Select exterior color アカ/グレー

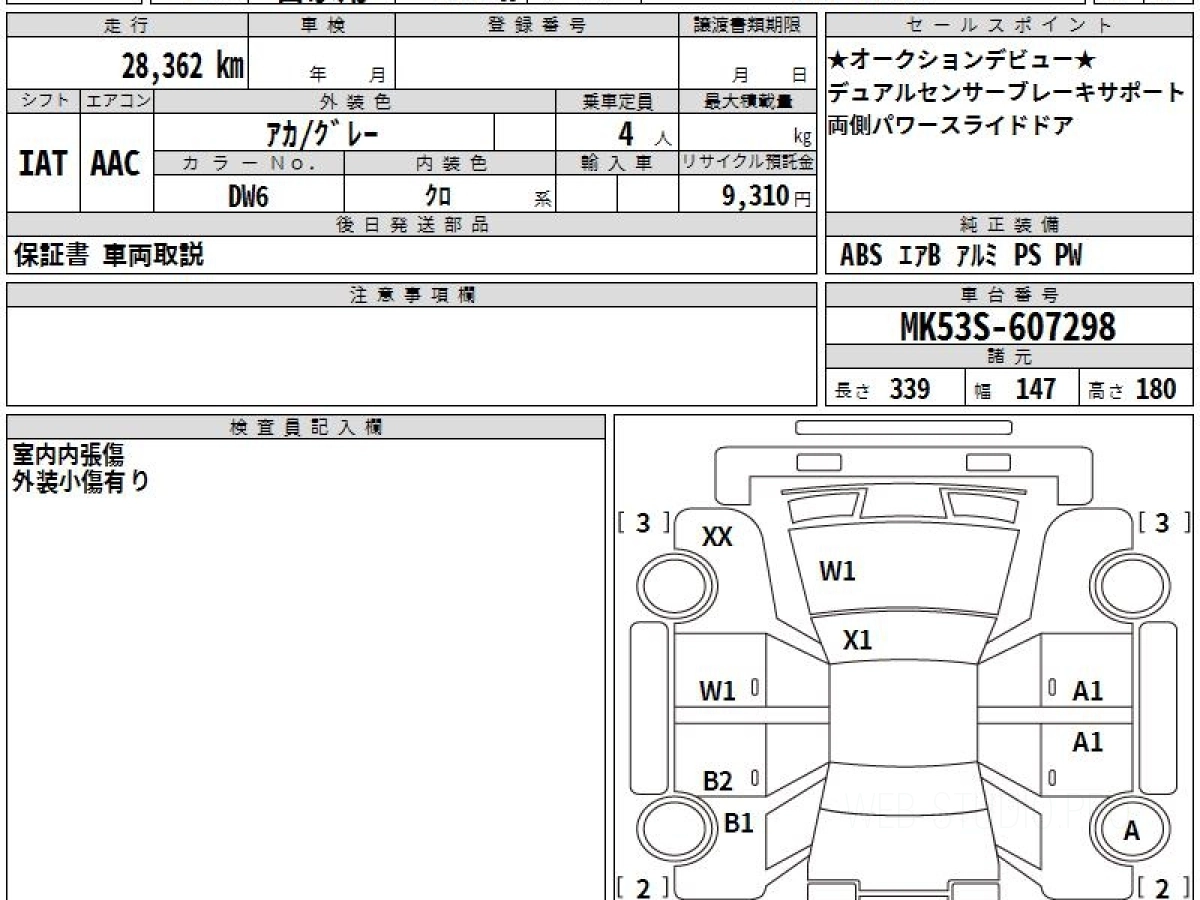(x=322, y=132)
